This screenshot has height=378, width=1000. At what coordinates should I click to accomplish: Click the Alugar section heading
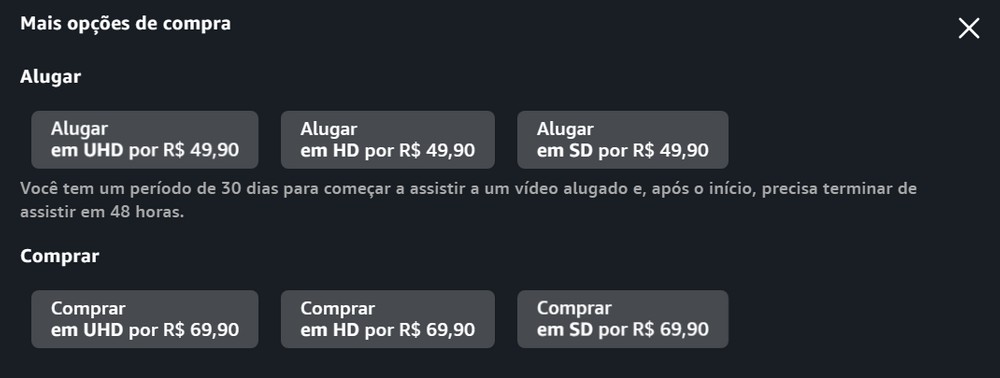(x=50, y=77)
